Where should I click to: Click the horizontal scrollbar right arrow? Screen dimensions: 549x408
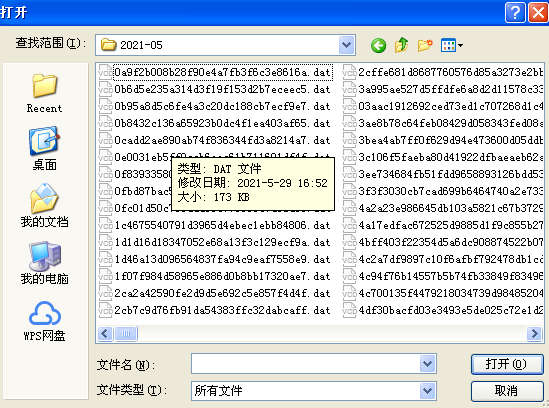(x=535, y=333)
